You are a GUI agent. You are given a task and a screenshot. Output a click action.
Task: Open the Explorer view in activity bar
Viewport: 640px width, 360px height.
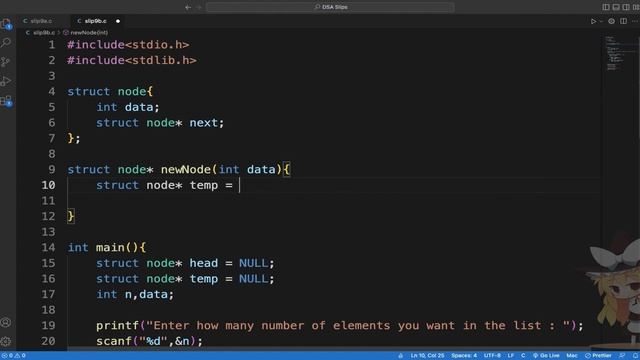pos(6,24)
